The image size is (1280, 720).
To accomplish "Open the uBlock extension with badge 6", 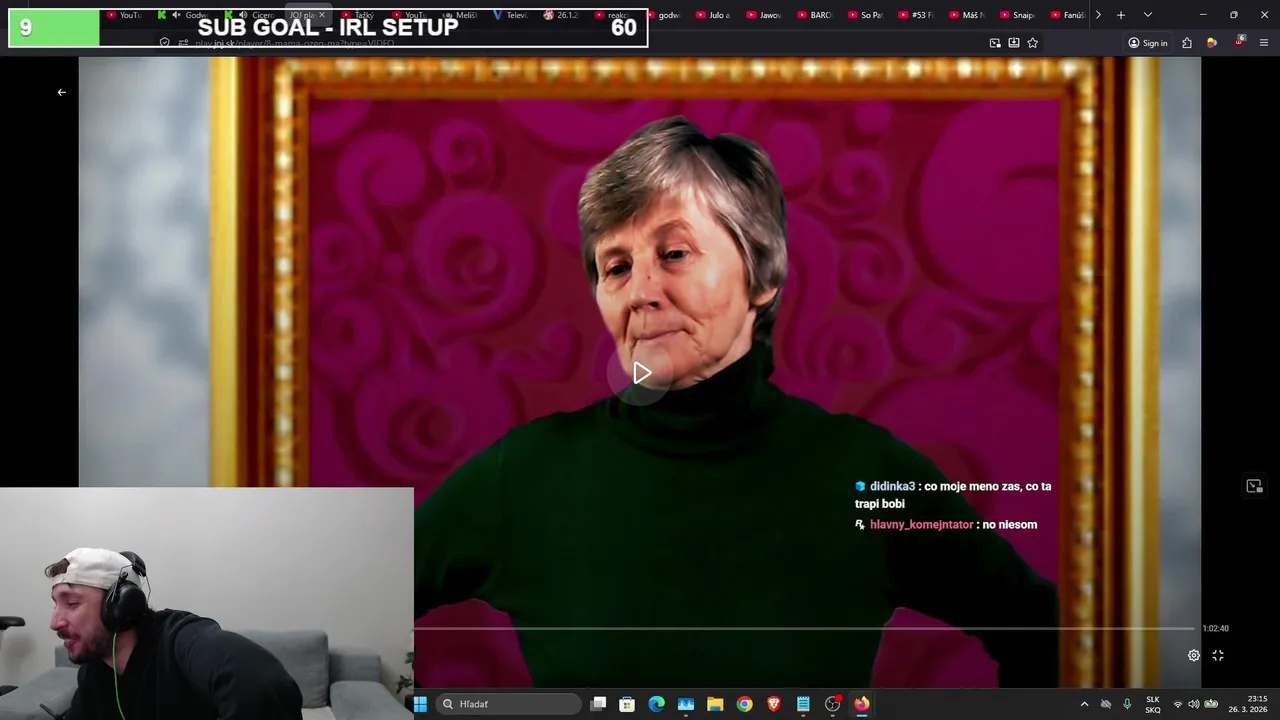I will tap(1239, 42).
